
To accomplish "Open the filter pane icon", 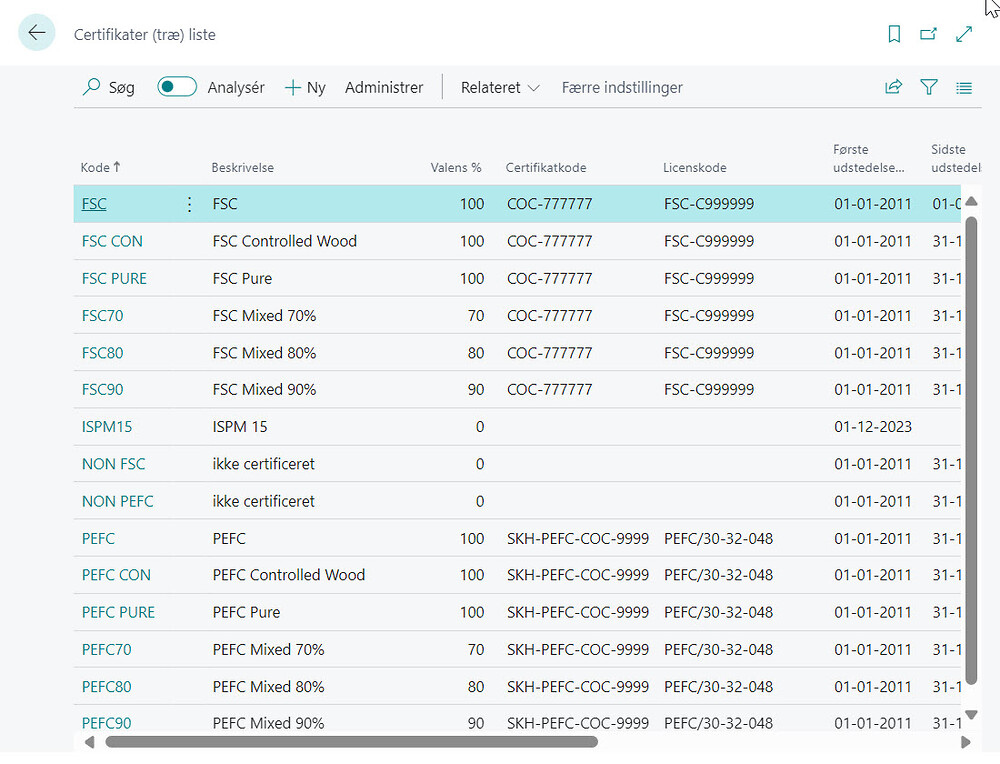I will 929,87.
